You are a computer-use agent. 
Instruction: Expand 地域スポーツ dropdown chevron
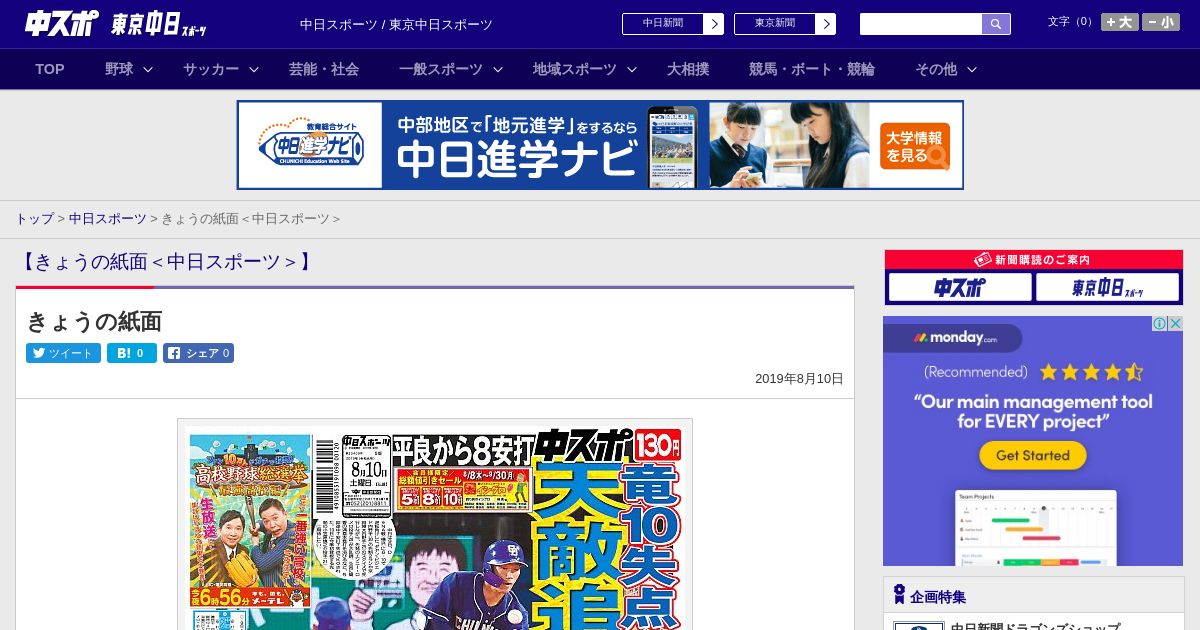(x=632, y=69)
